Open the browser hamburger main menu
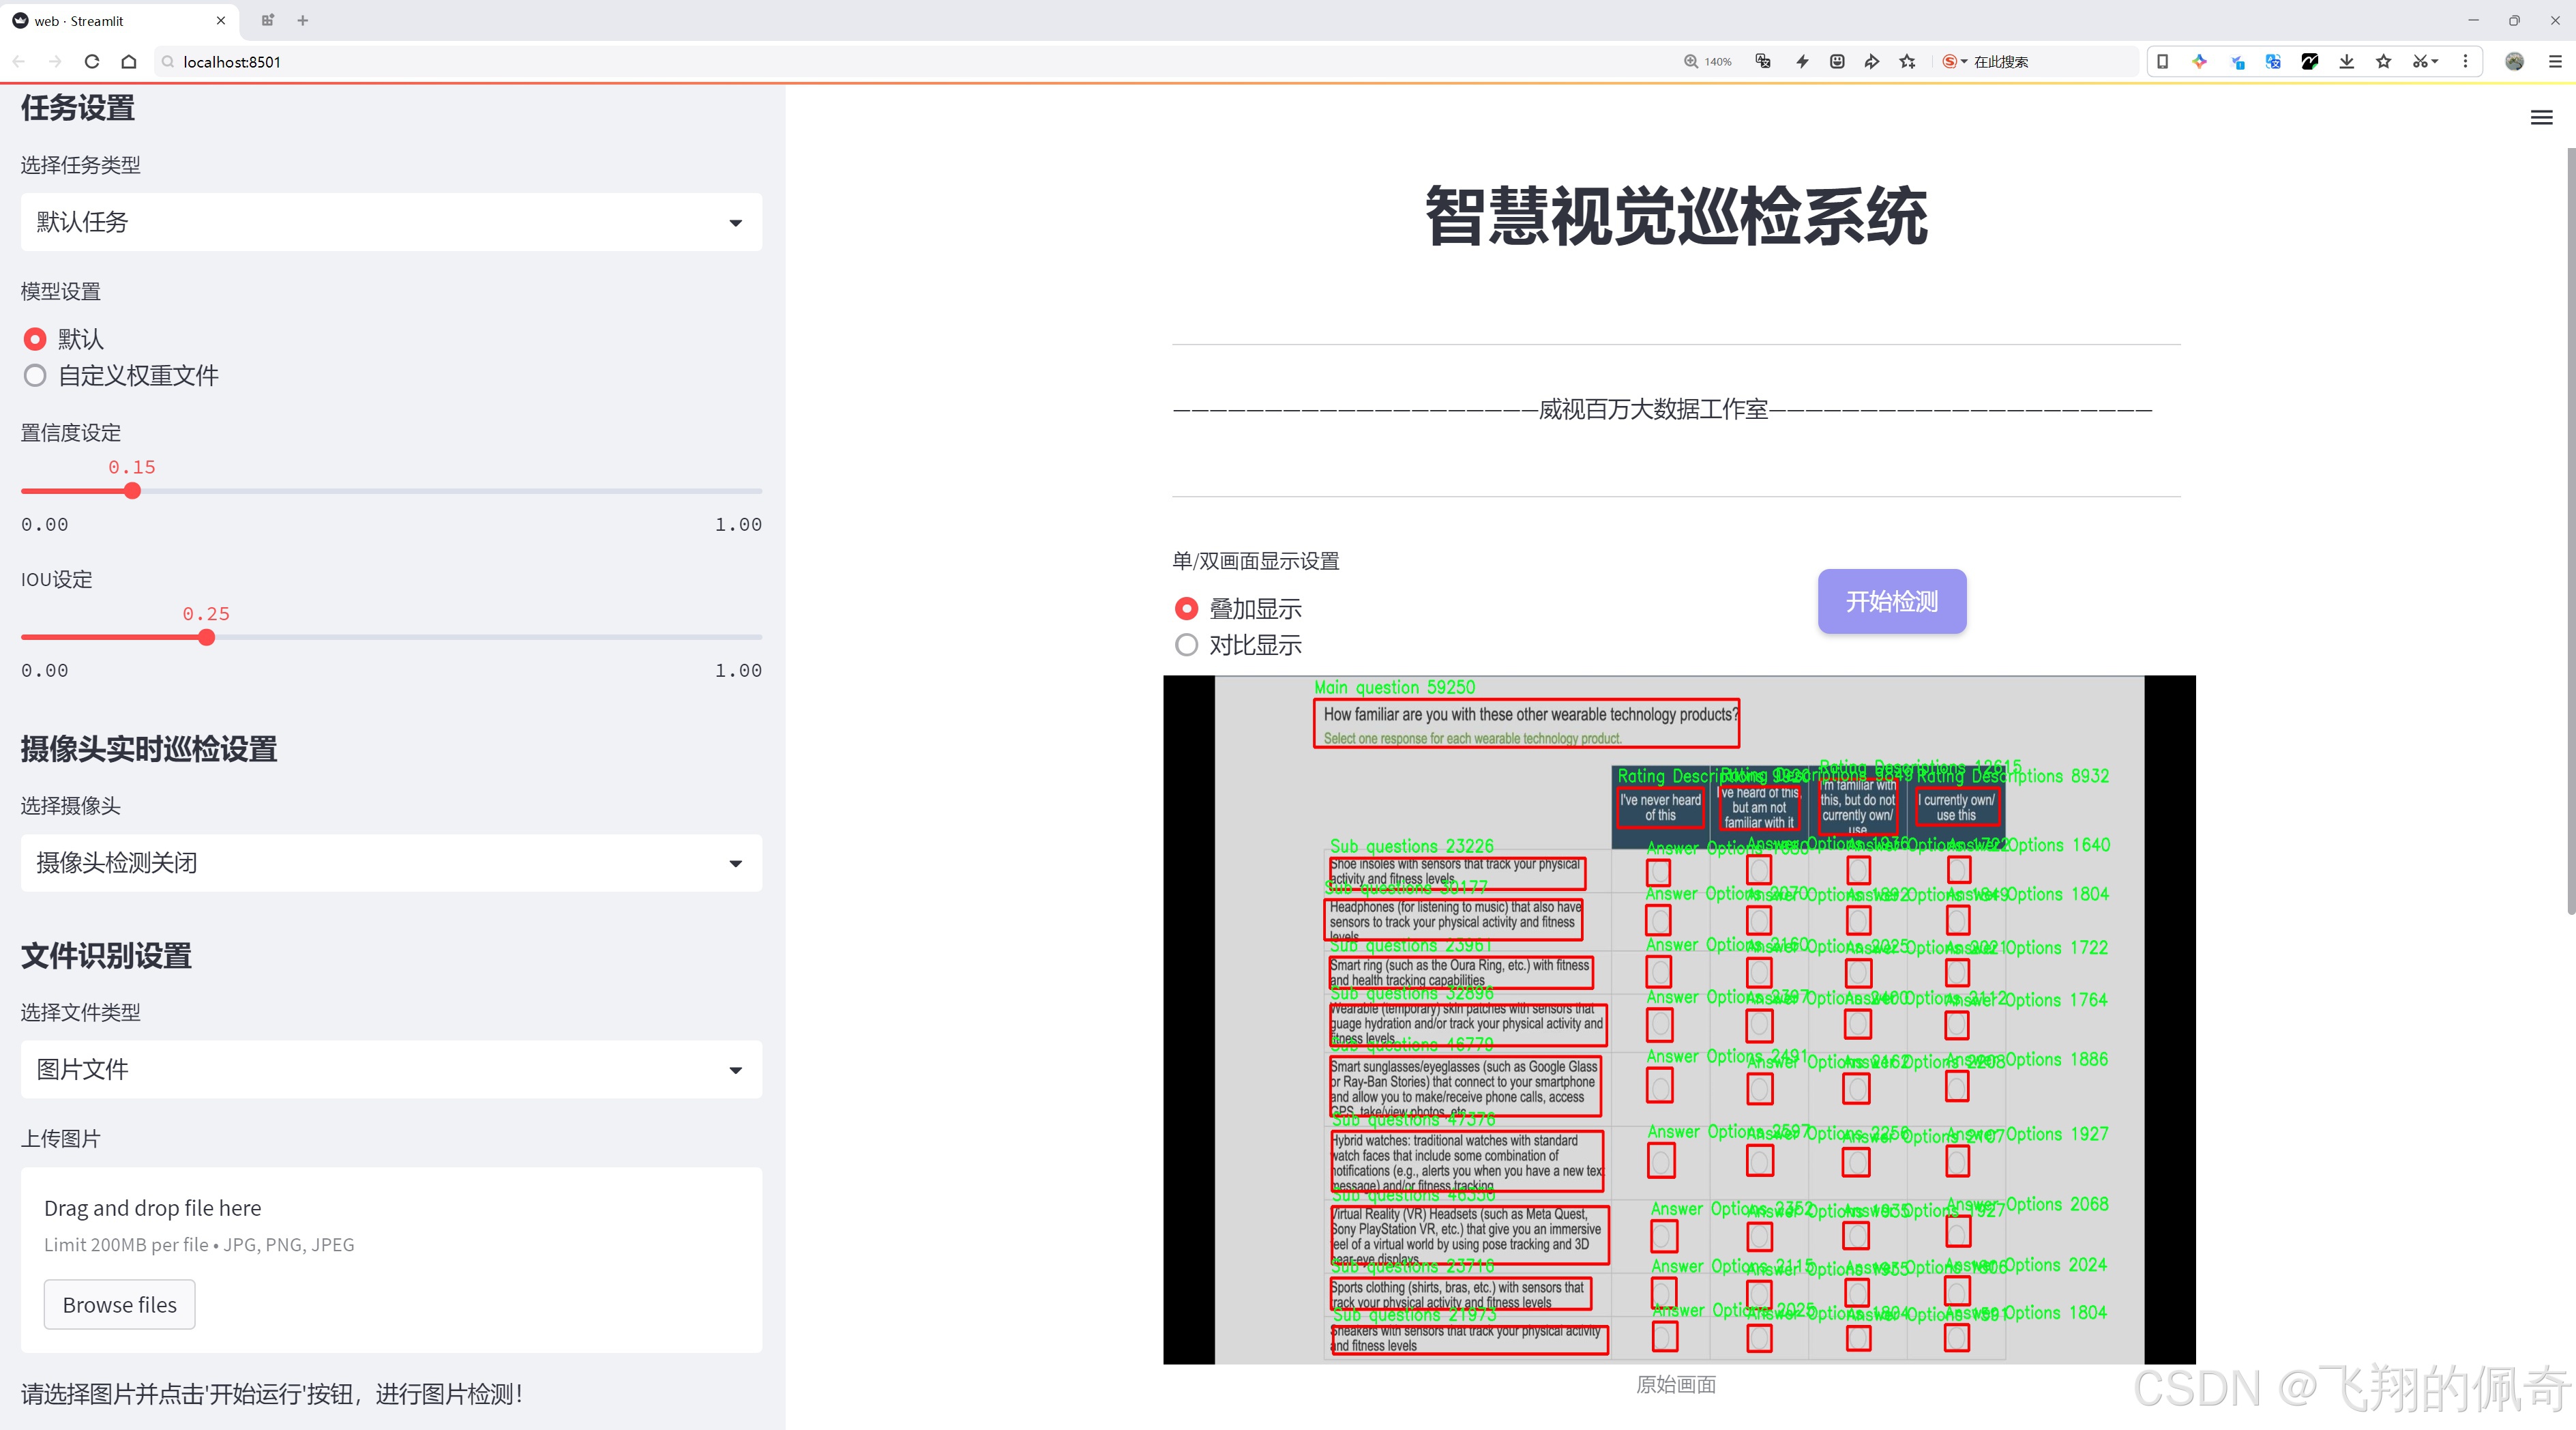The height and width of the screenshot is (1430, 2576). point(2555,61)
